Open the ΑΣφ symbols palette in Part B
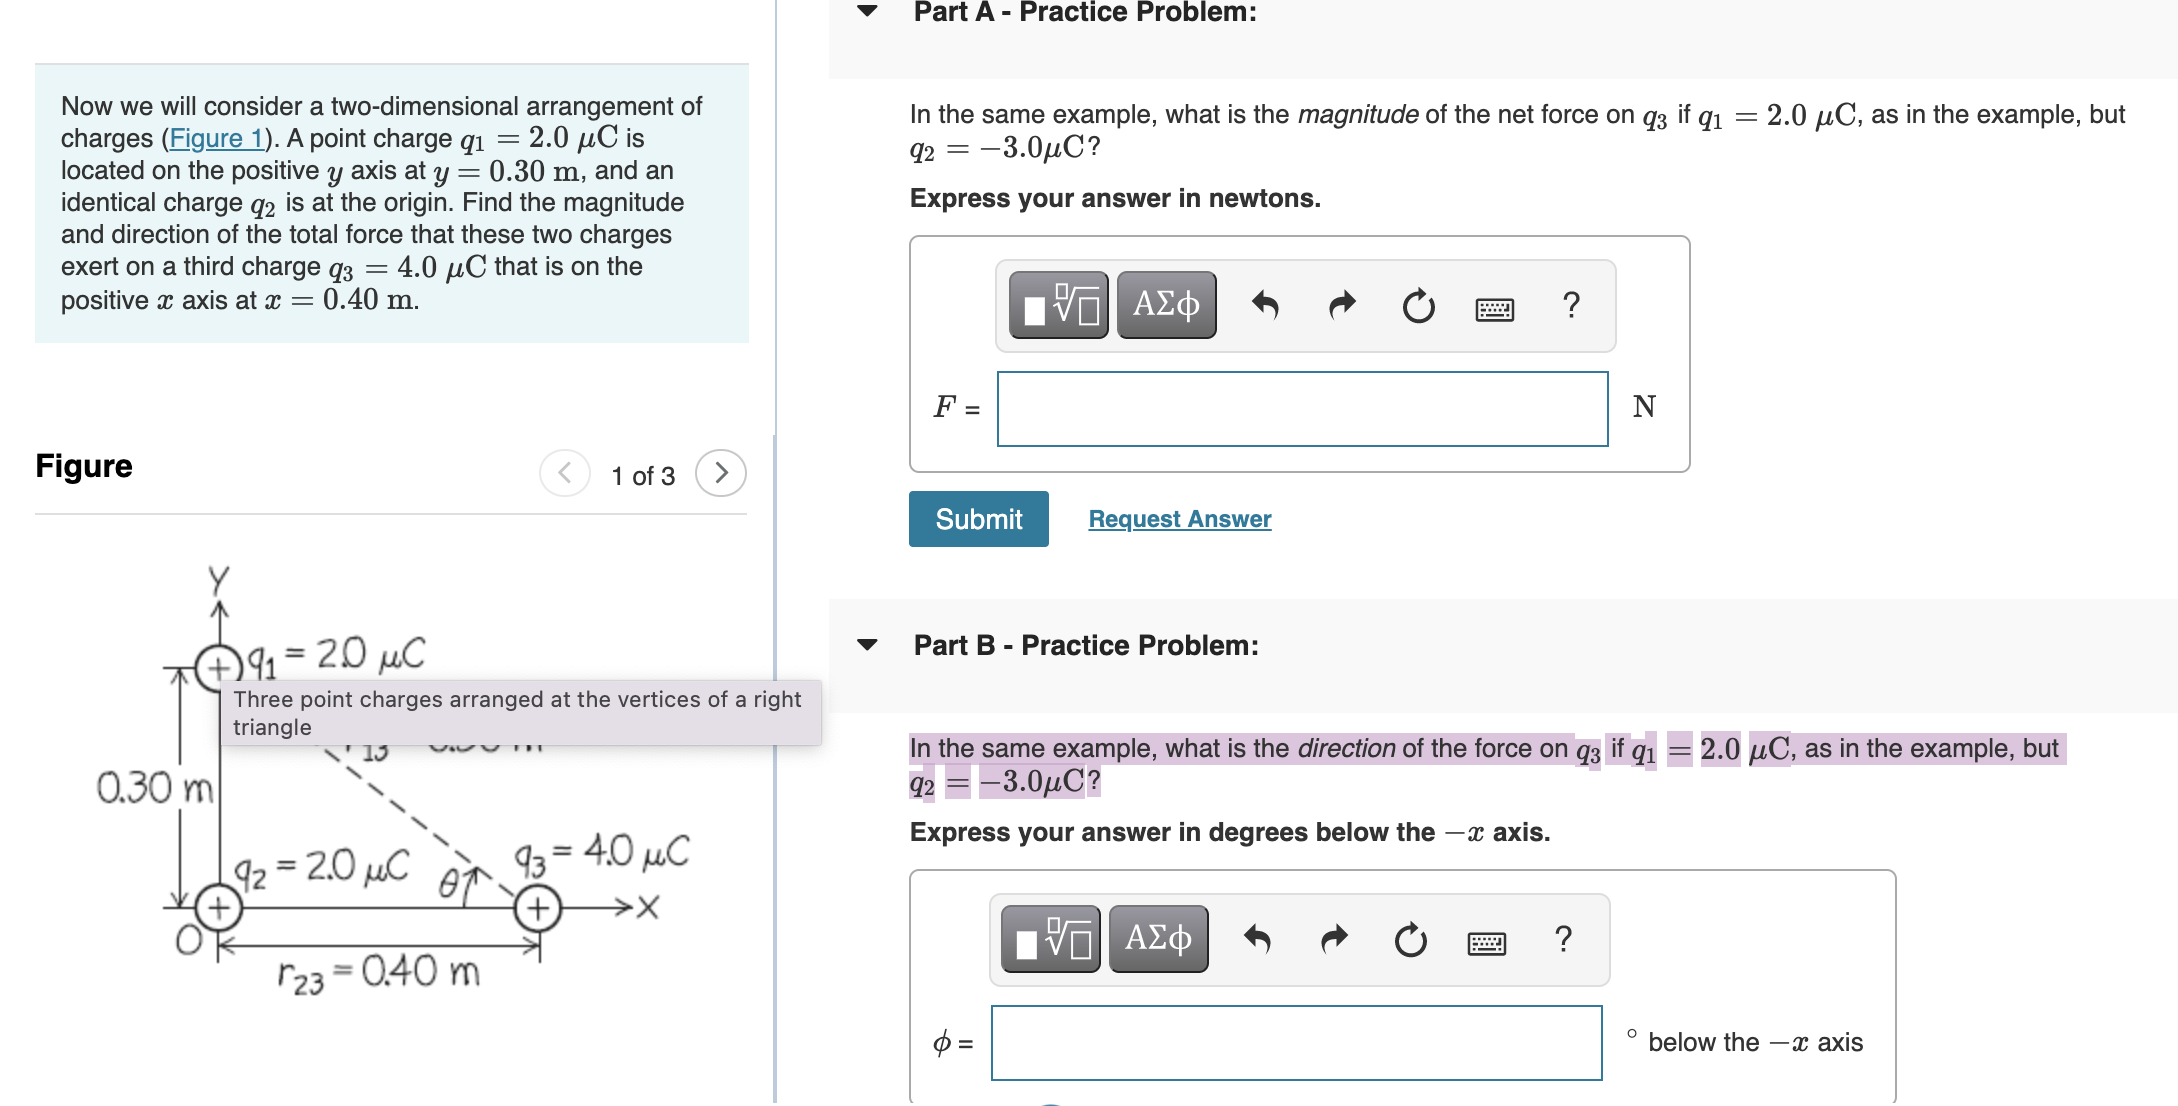2178x1106 pixels. [x=1159, y=938]
